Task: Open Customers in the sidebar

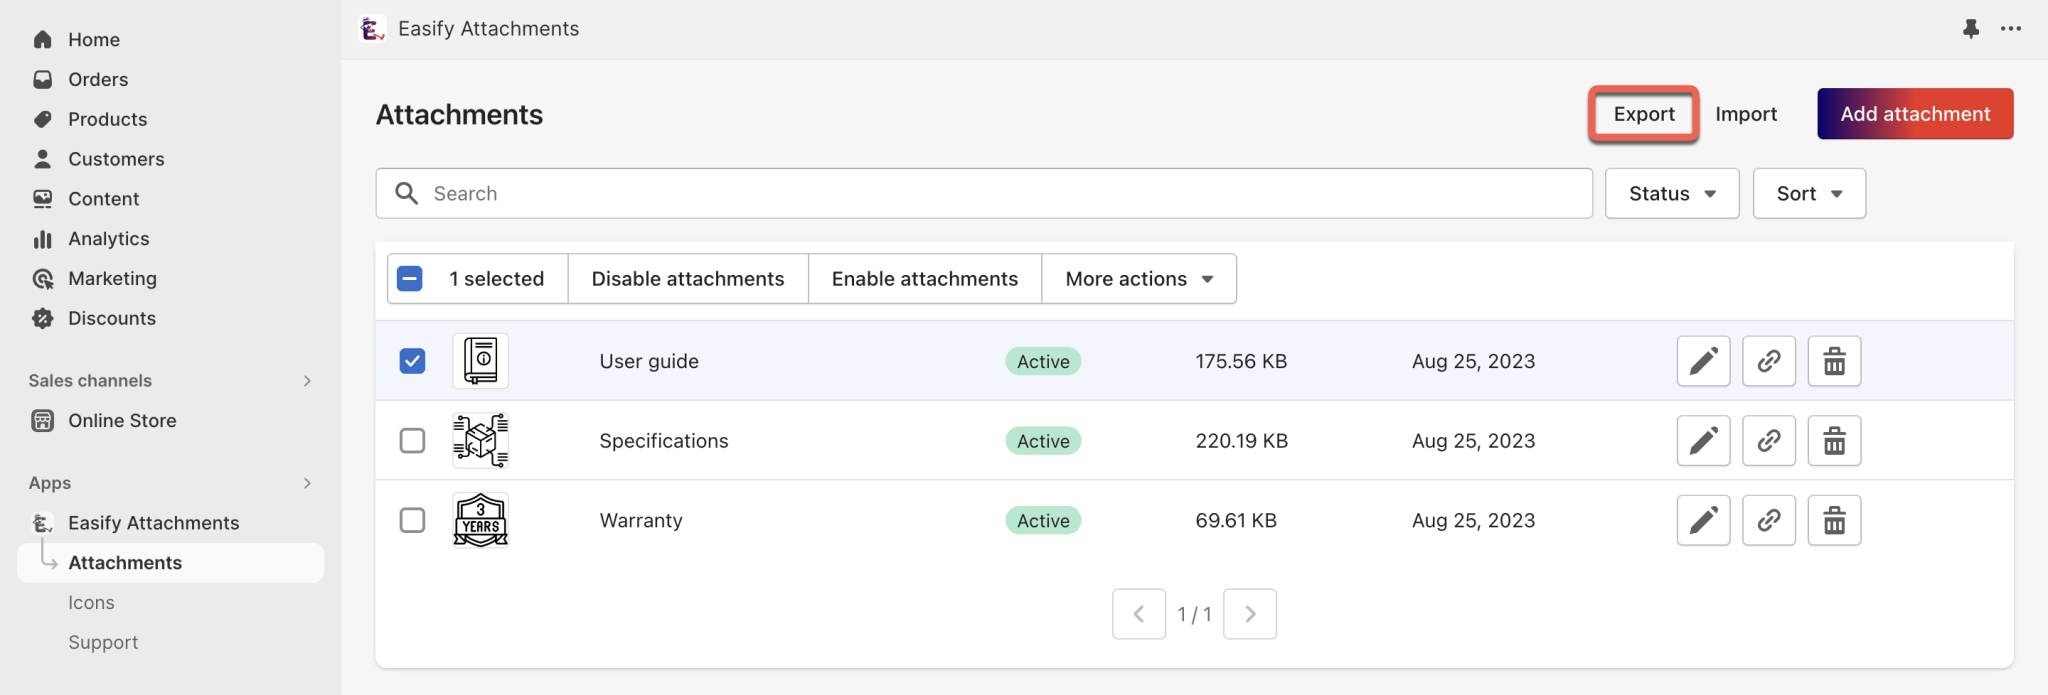Action: [116, 159]
